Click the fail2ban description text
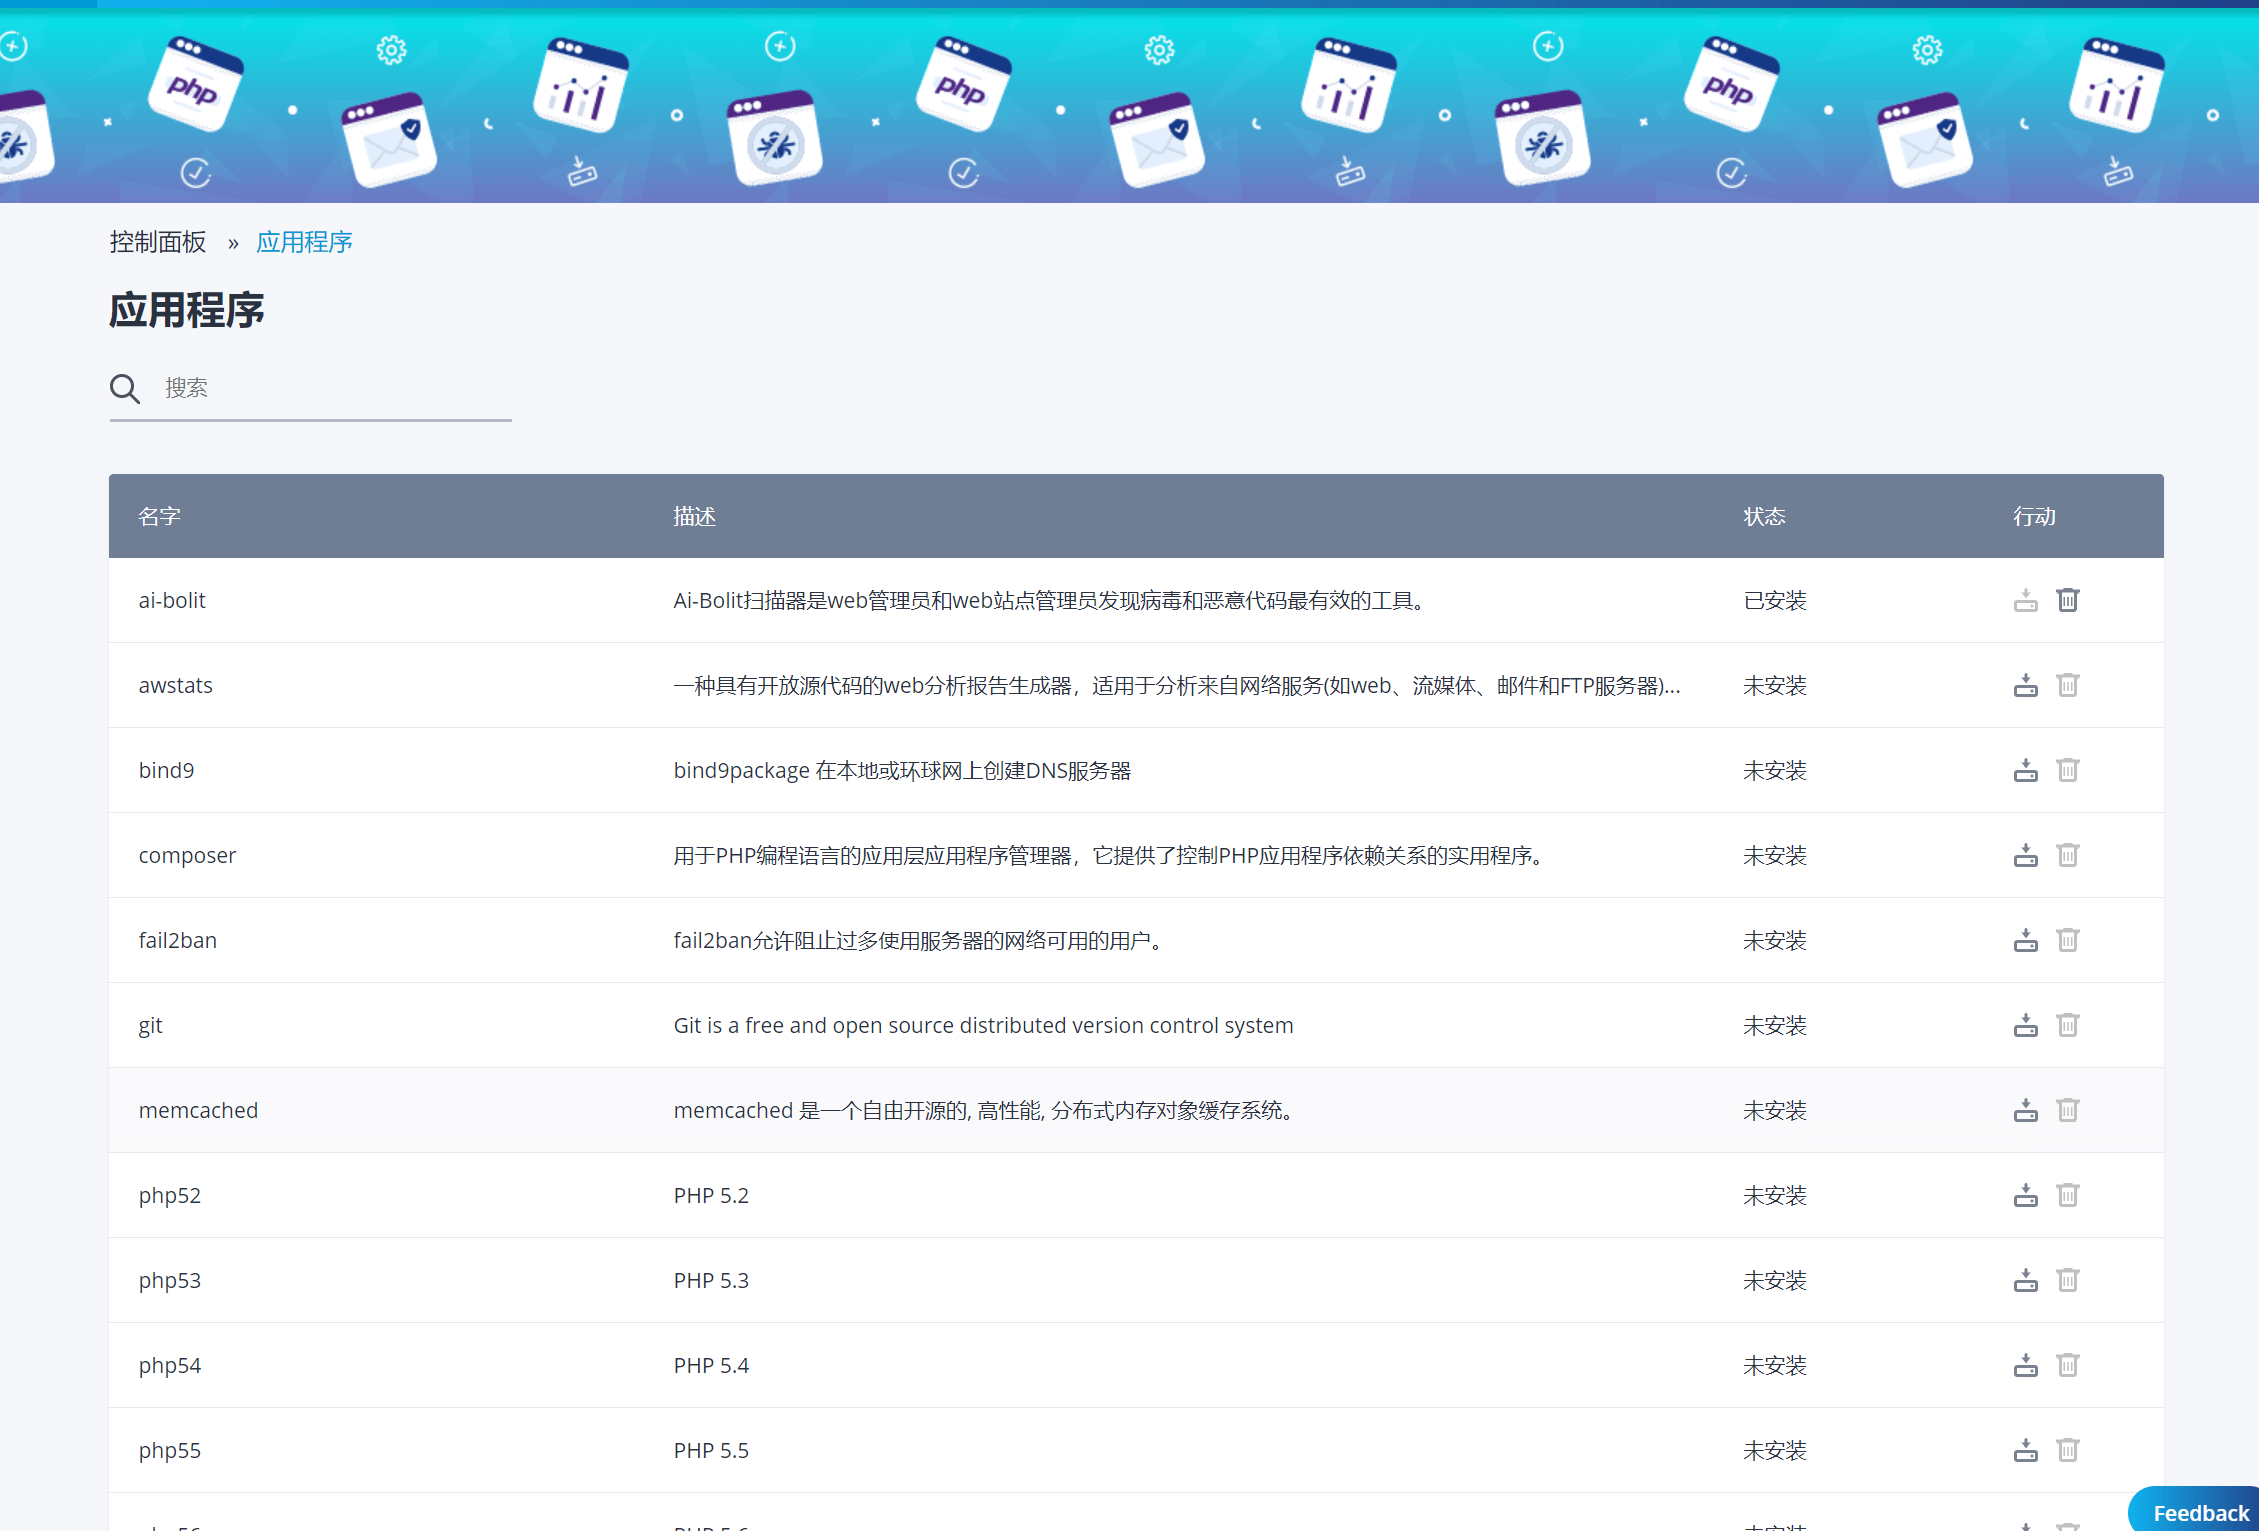2259x1531 pixels. (x=920, y=940)
